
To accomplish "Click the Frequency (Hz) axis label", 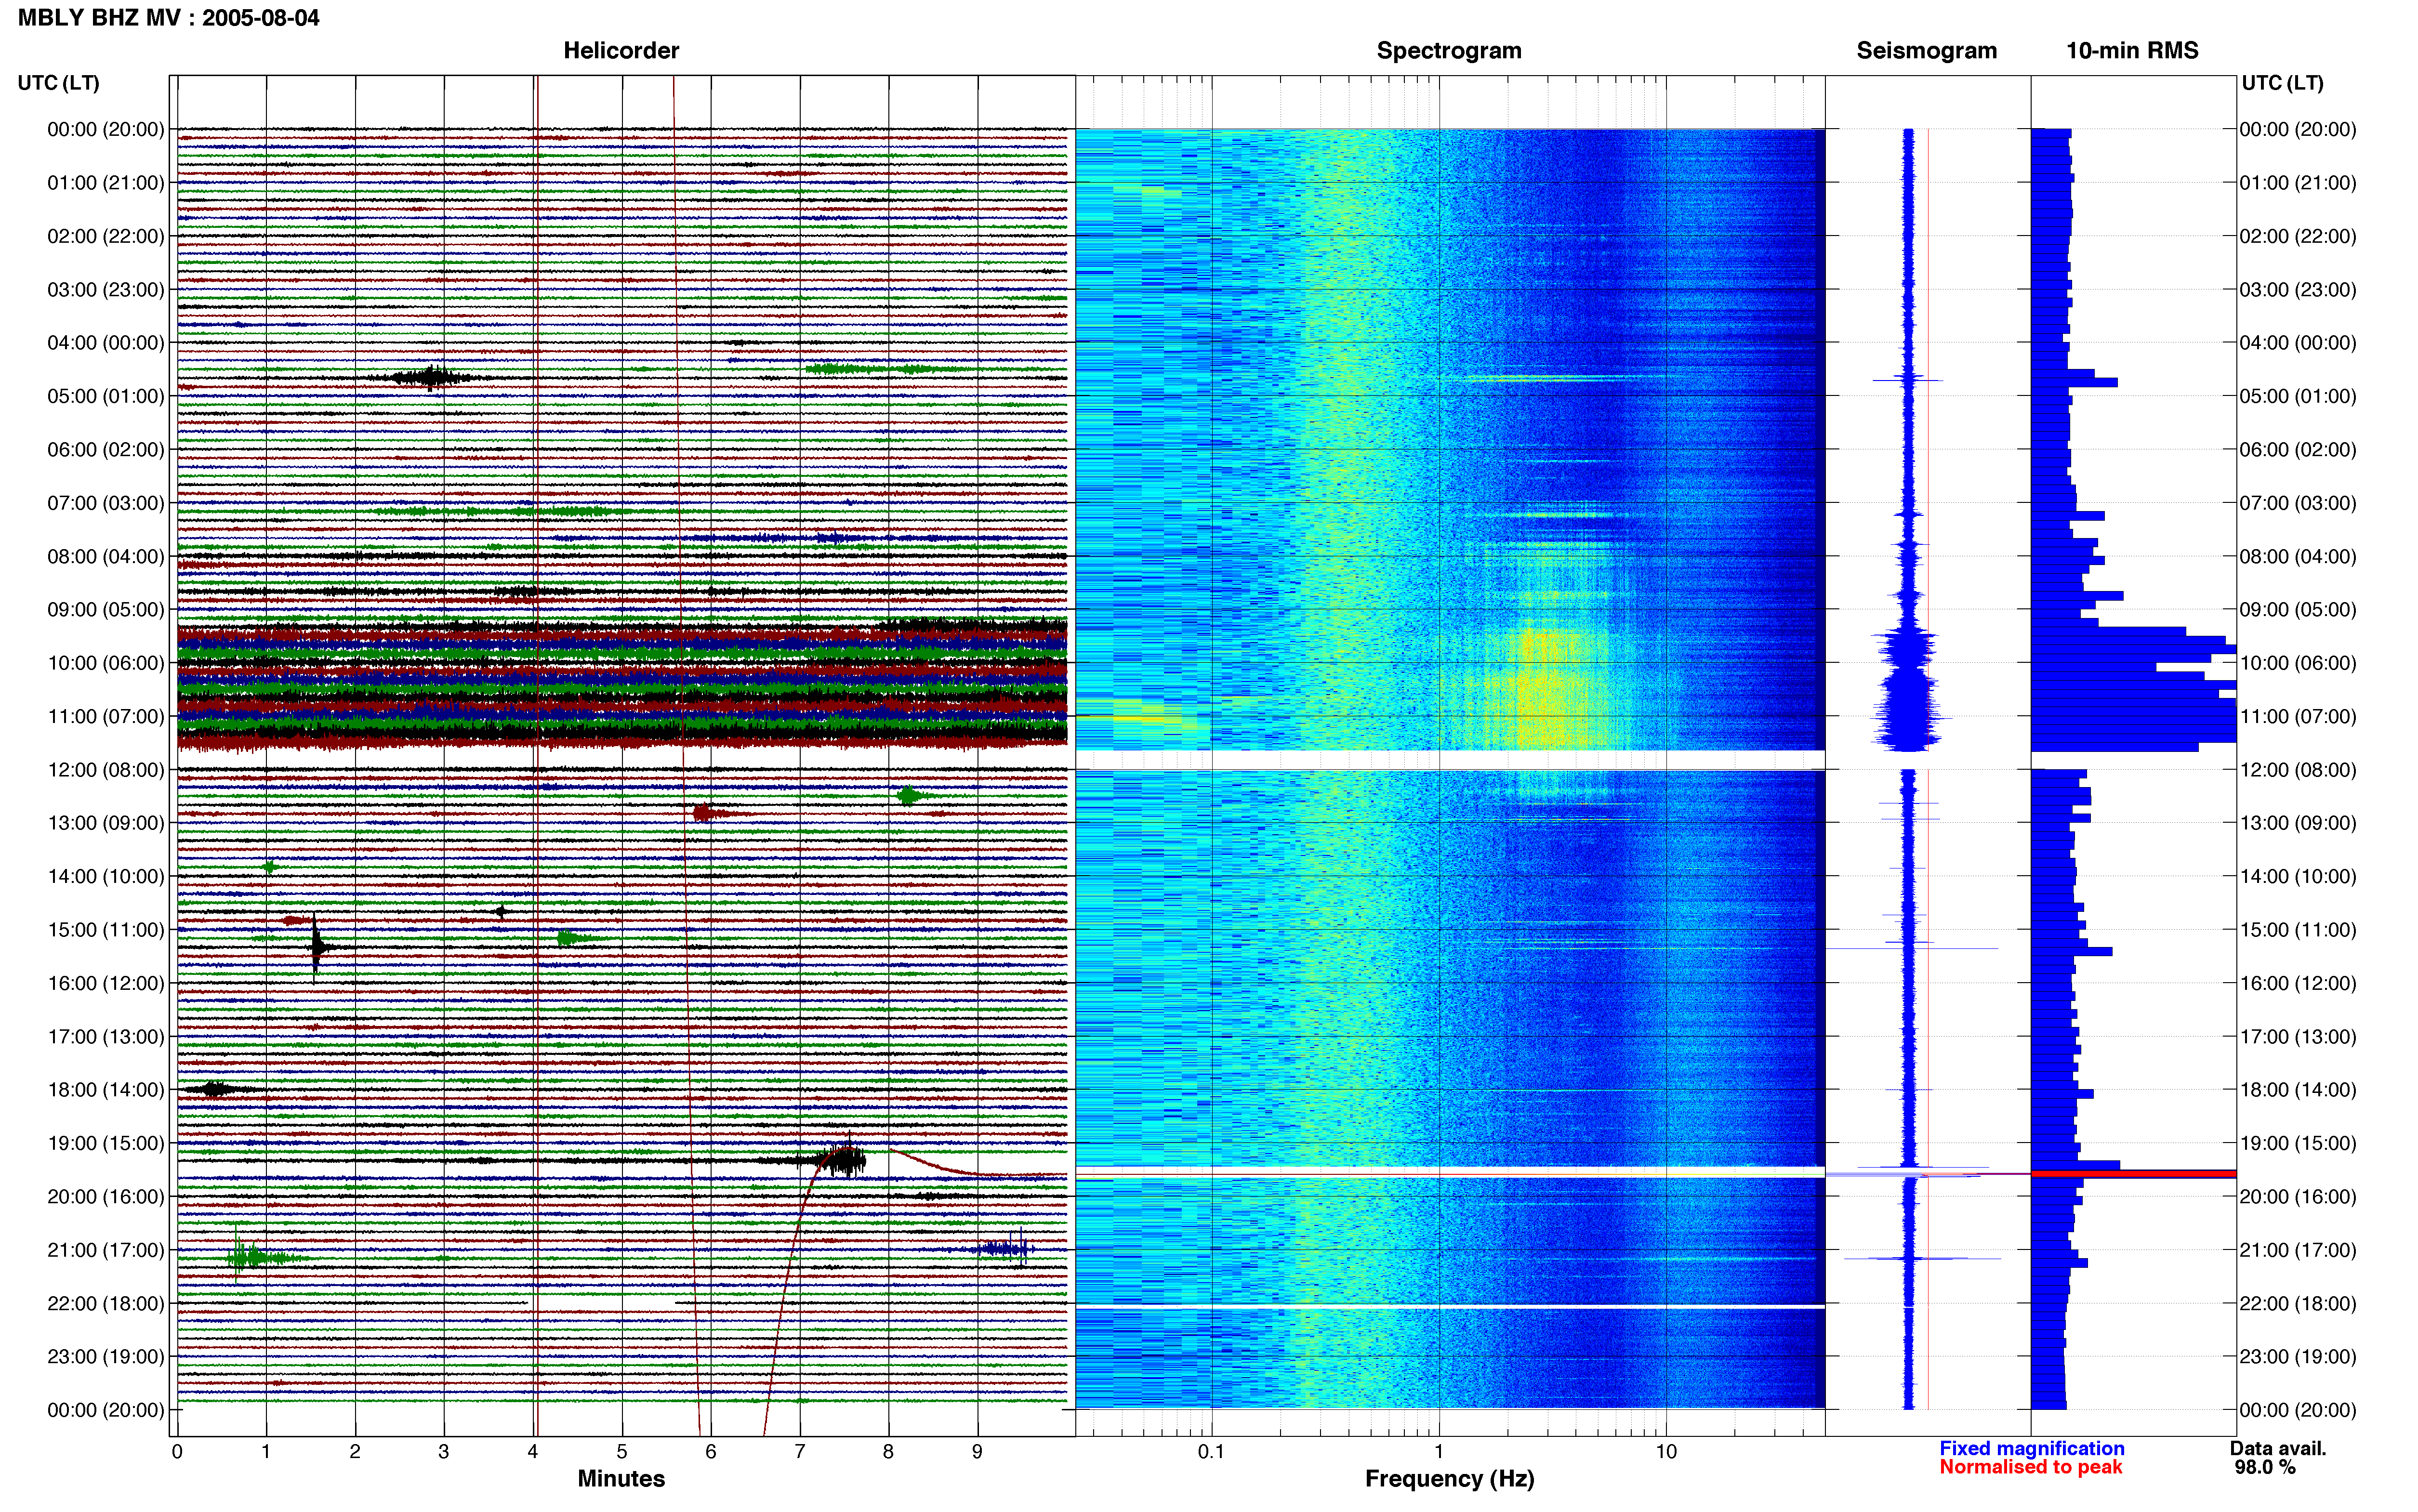I will 1449,1479.
